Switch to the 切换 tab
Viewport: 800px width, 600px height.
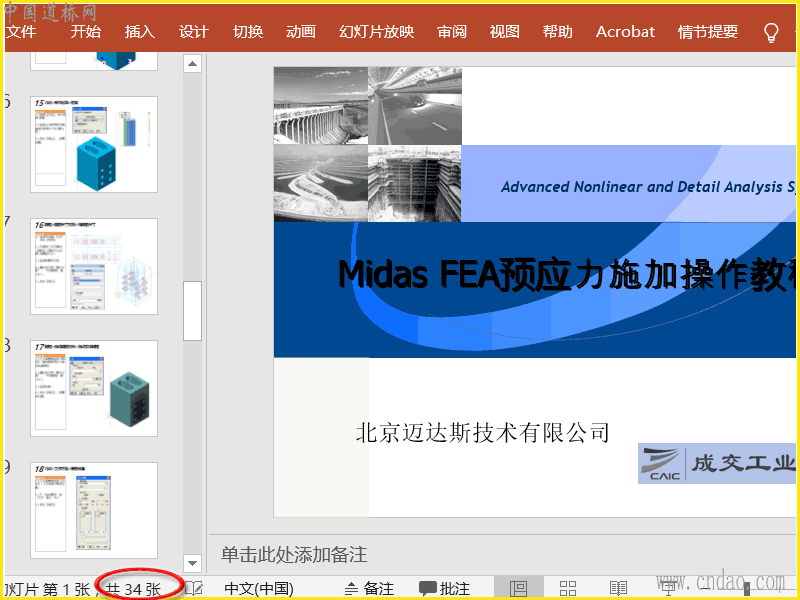point(248,32)
